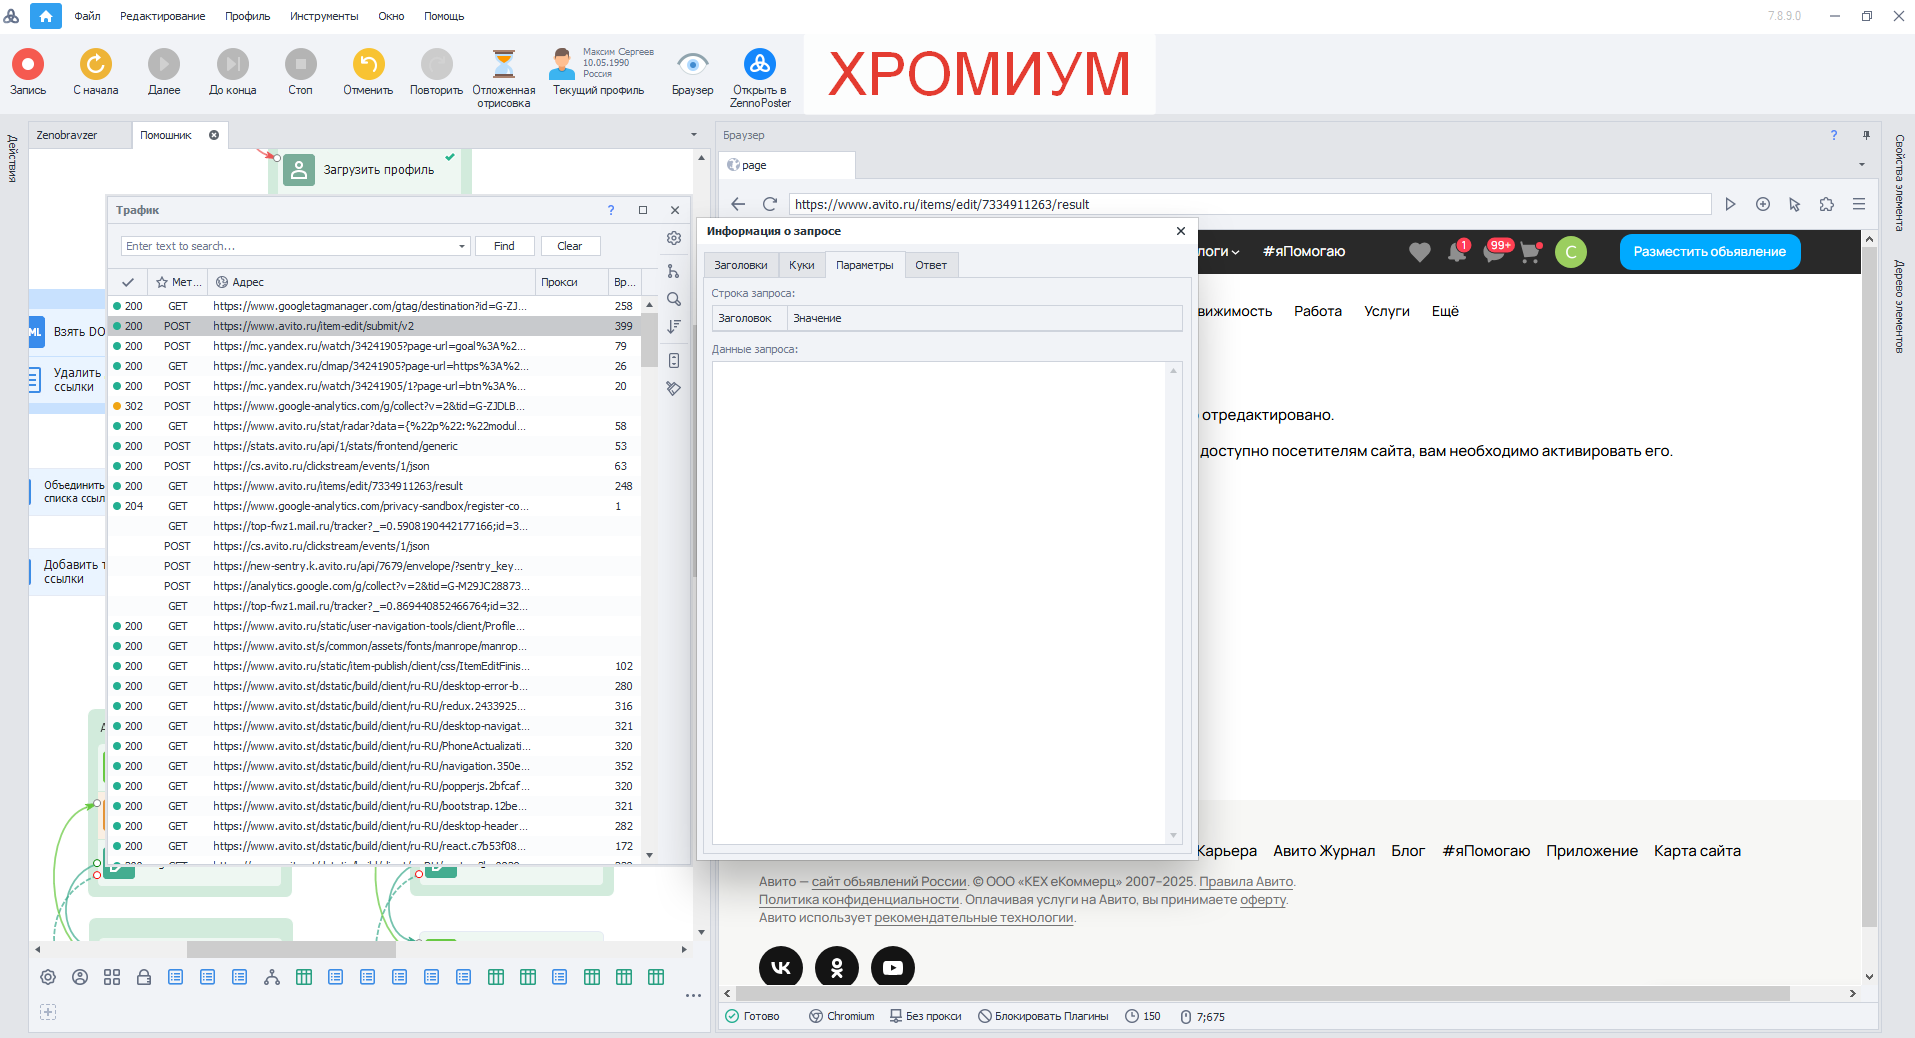1915x1038 pixels.
Task: Show more bottom toolbar items via ellipsis
Action: [693, 995]
